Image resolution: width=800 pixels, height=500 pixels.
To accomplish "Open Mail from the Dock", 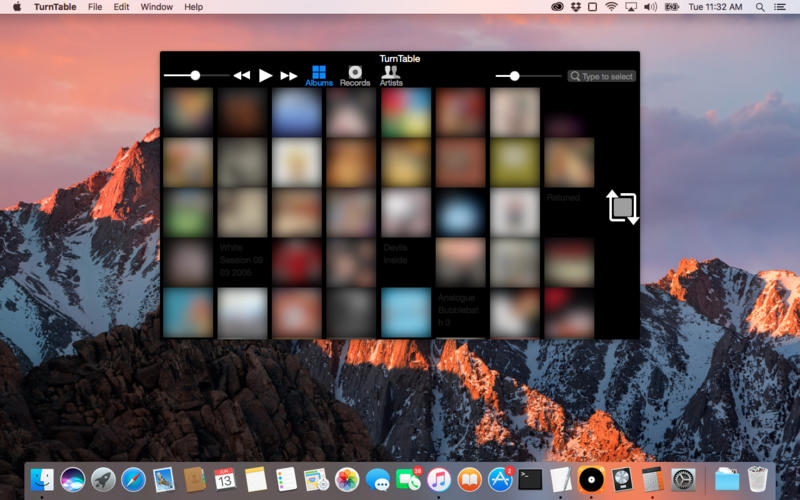I will [x=164, y=480].
